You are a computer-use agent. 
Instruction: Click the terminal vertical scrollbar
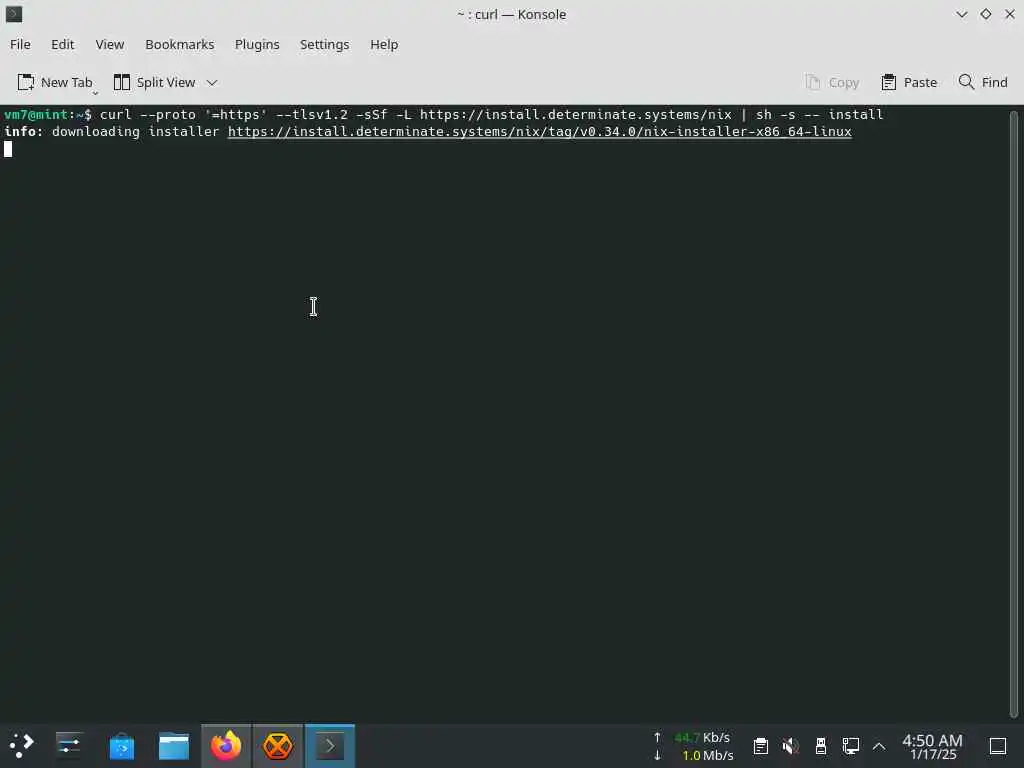[1014, 413]
